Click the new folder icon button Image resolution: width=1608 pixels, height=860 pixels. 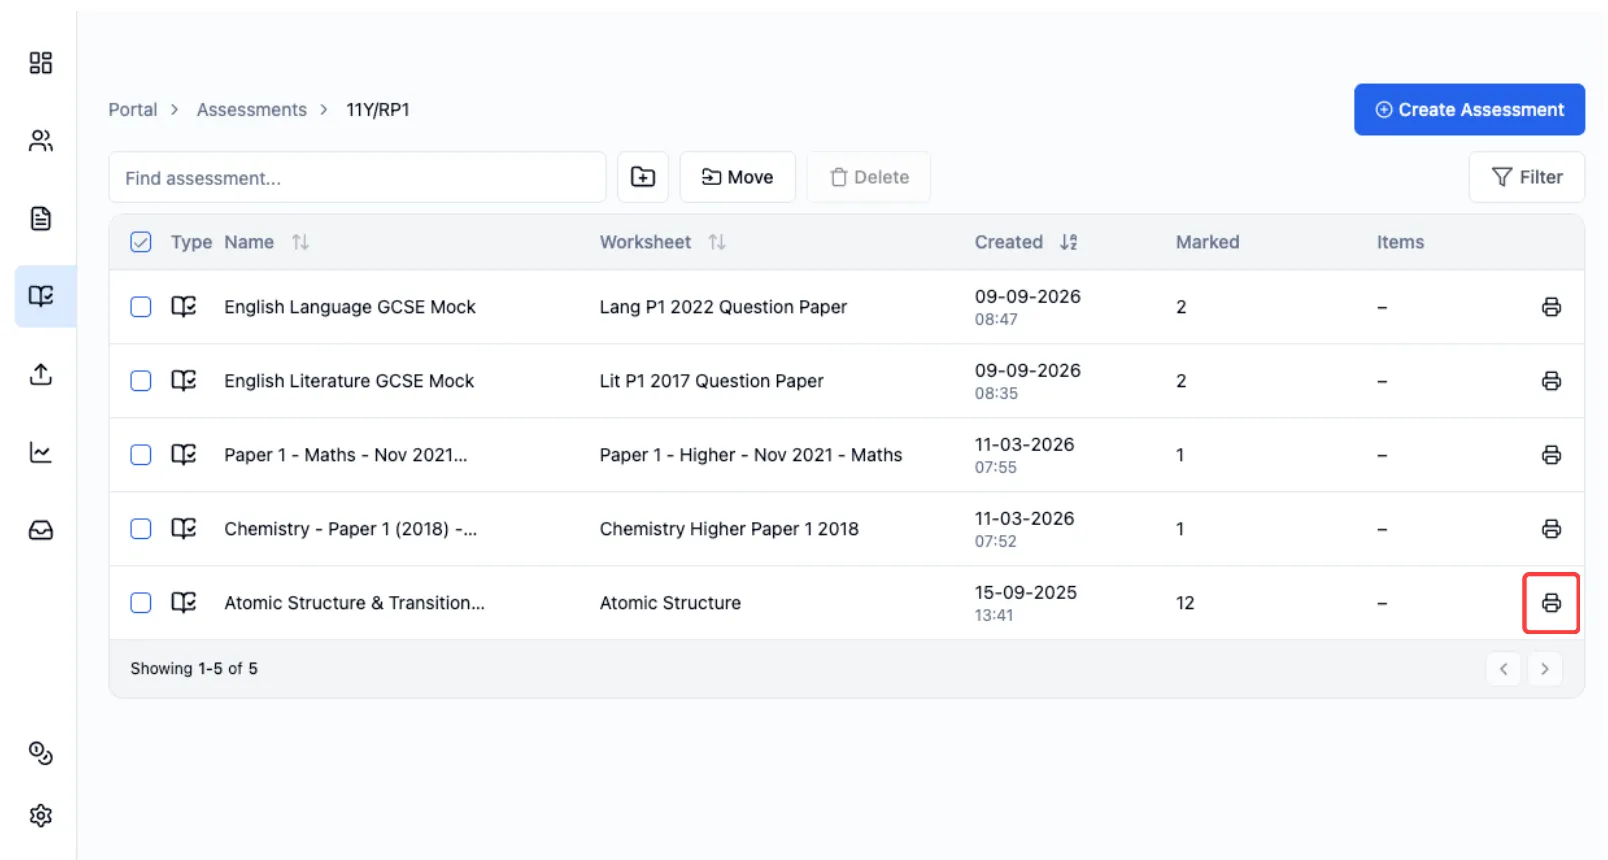click(643, 177)
